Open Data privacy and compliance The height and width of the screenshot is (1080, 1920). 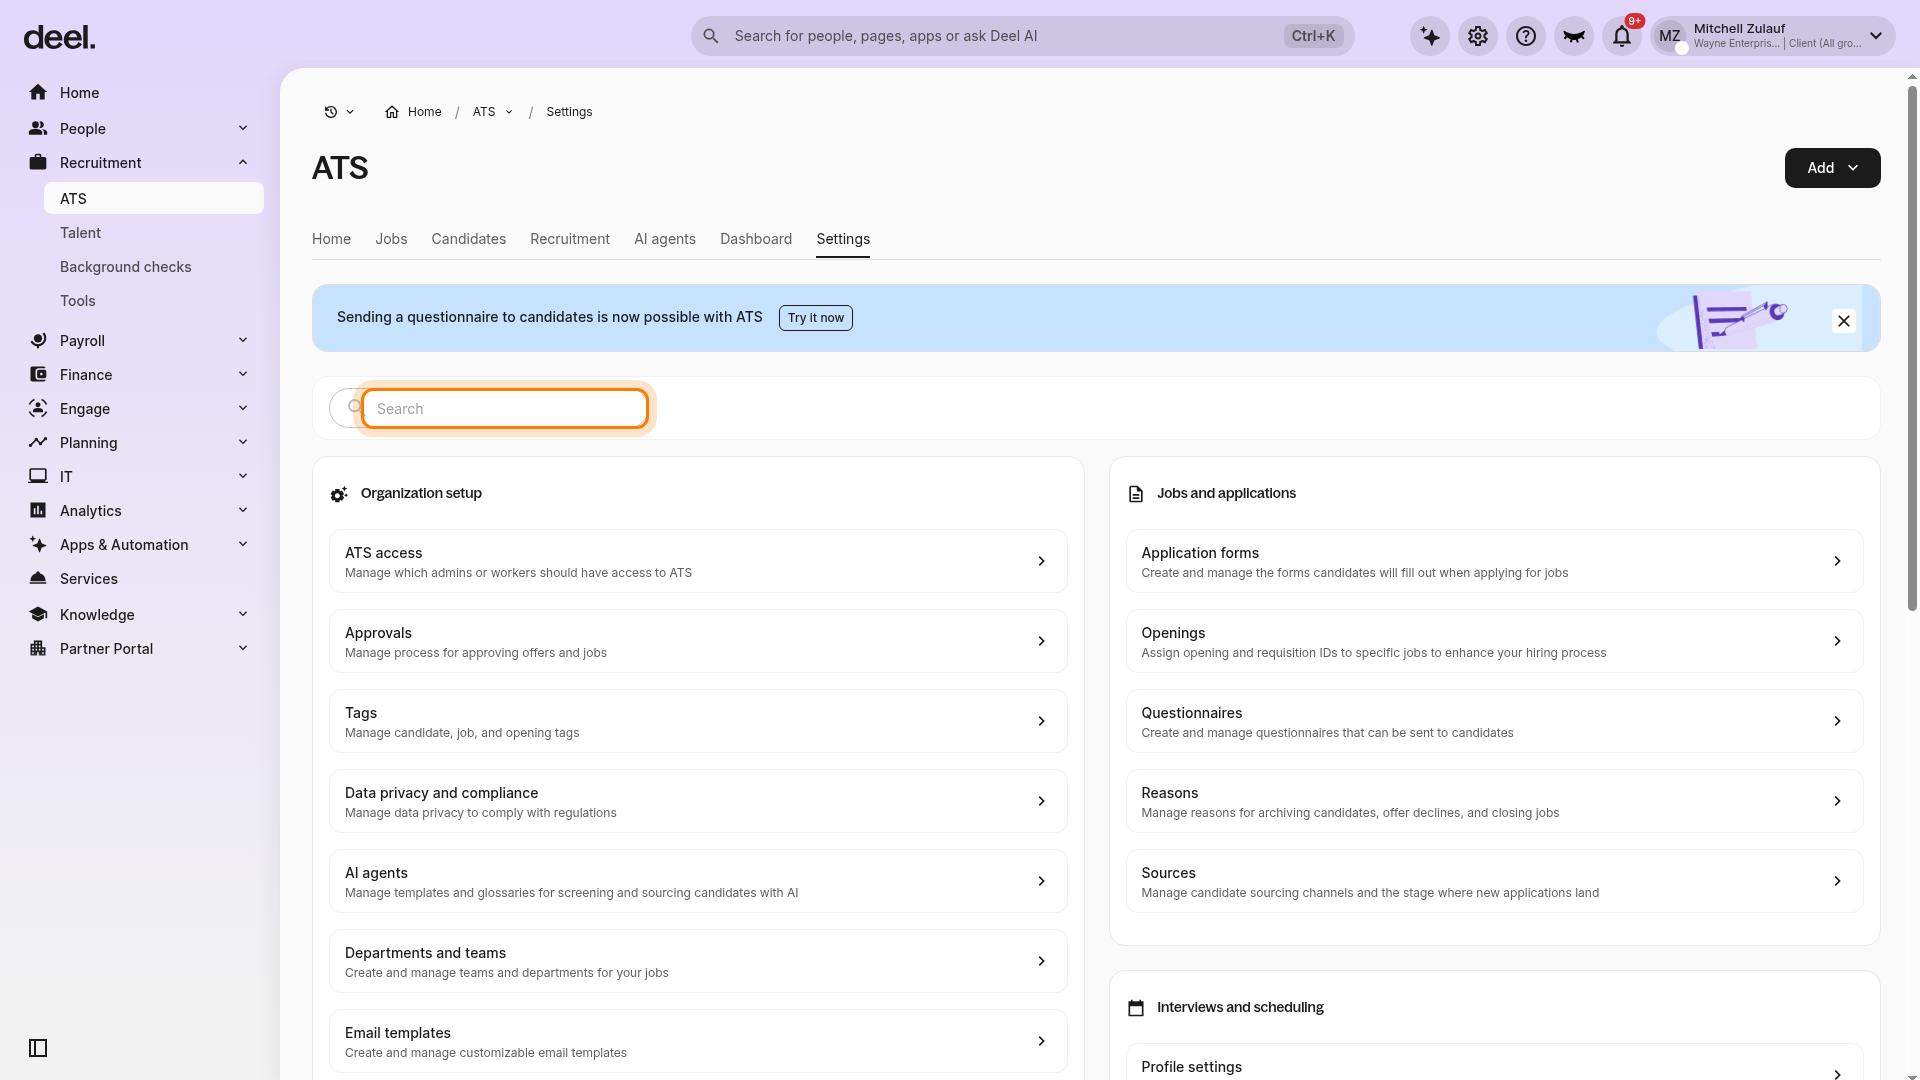coord(698,801)
